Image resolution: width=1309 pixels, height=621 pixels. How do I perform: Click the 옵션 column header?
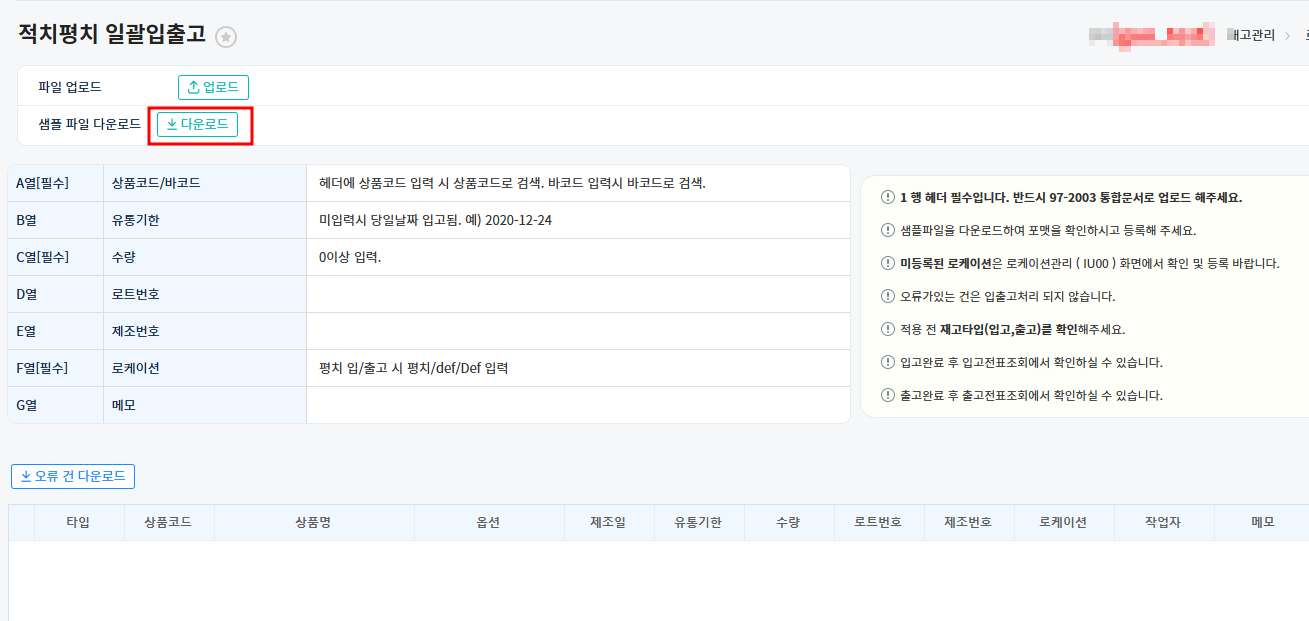pyautogui.click(x=489, y=523)
